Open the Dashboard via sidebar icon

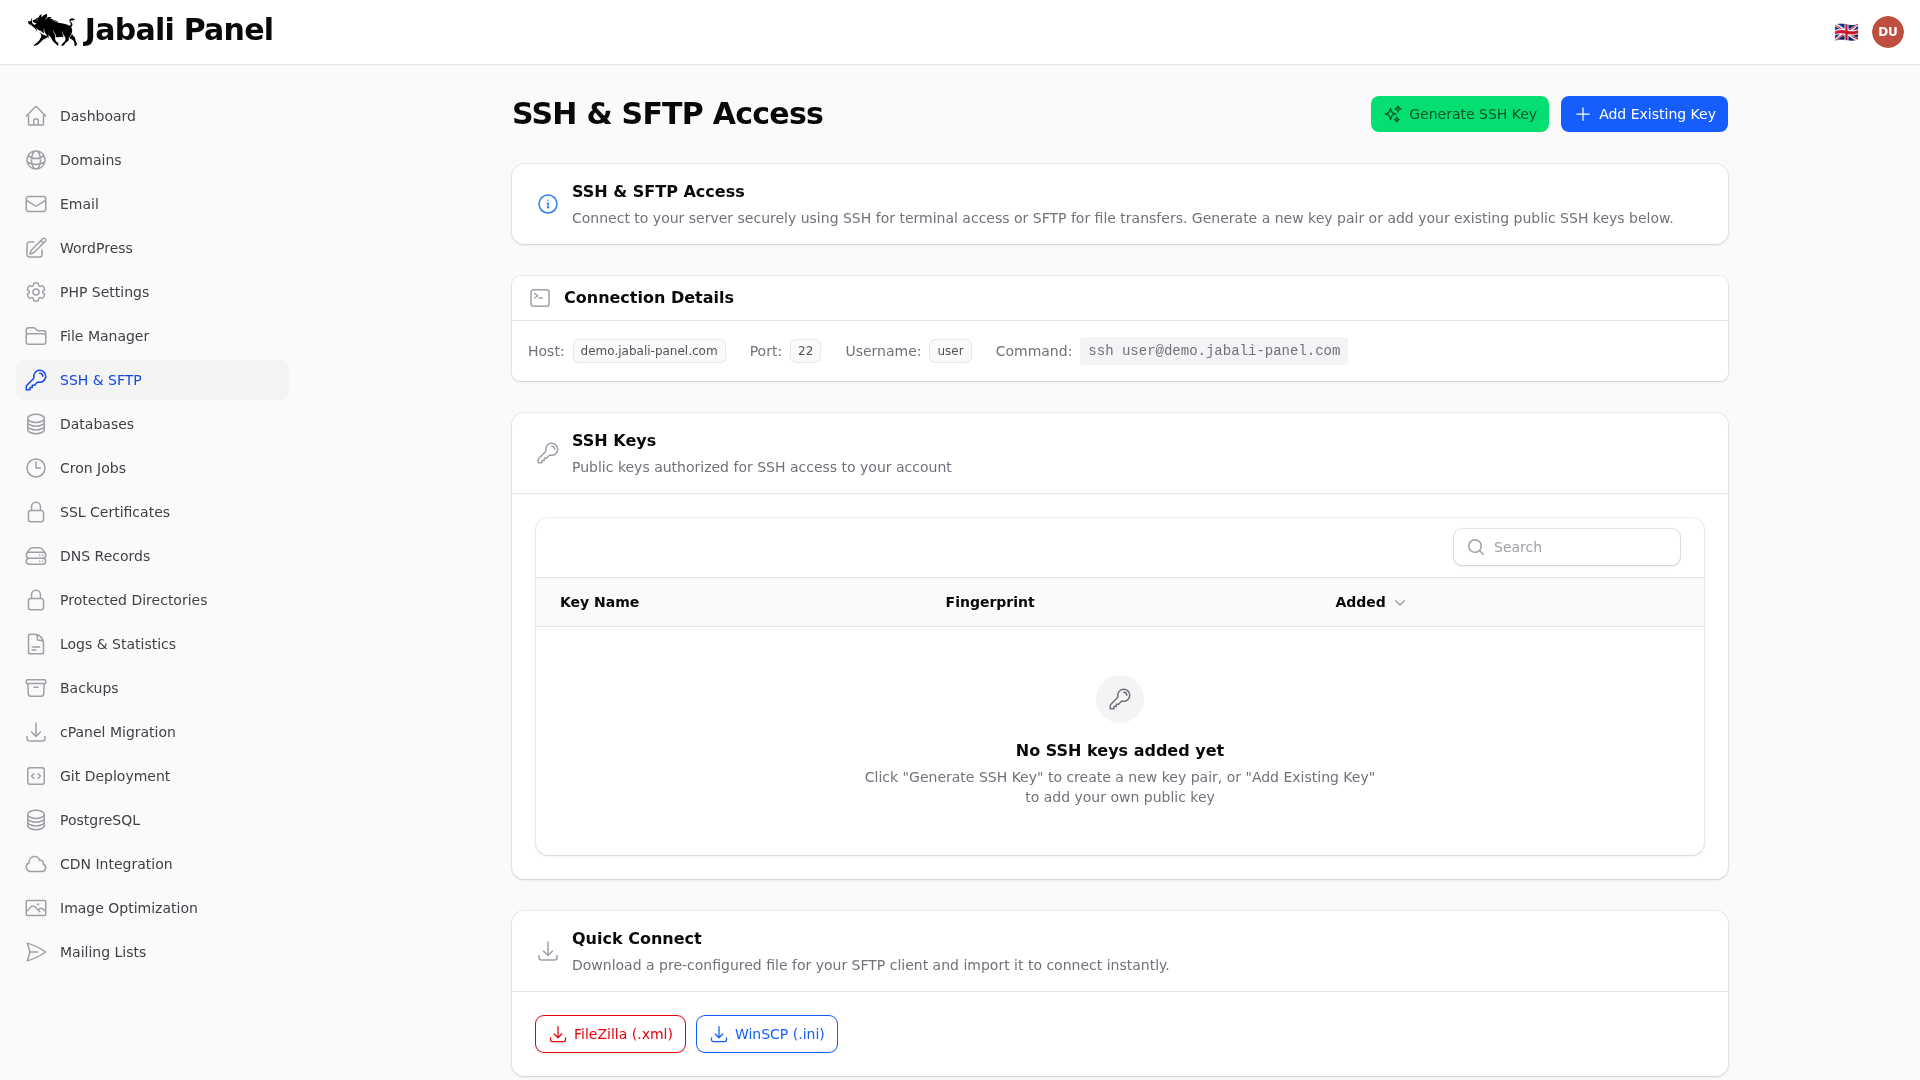click(36, 116)
